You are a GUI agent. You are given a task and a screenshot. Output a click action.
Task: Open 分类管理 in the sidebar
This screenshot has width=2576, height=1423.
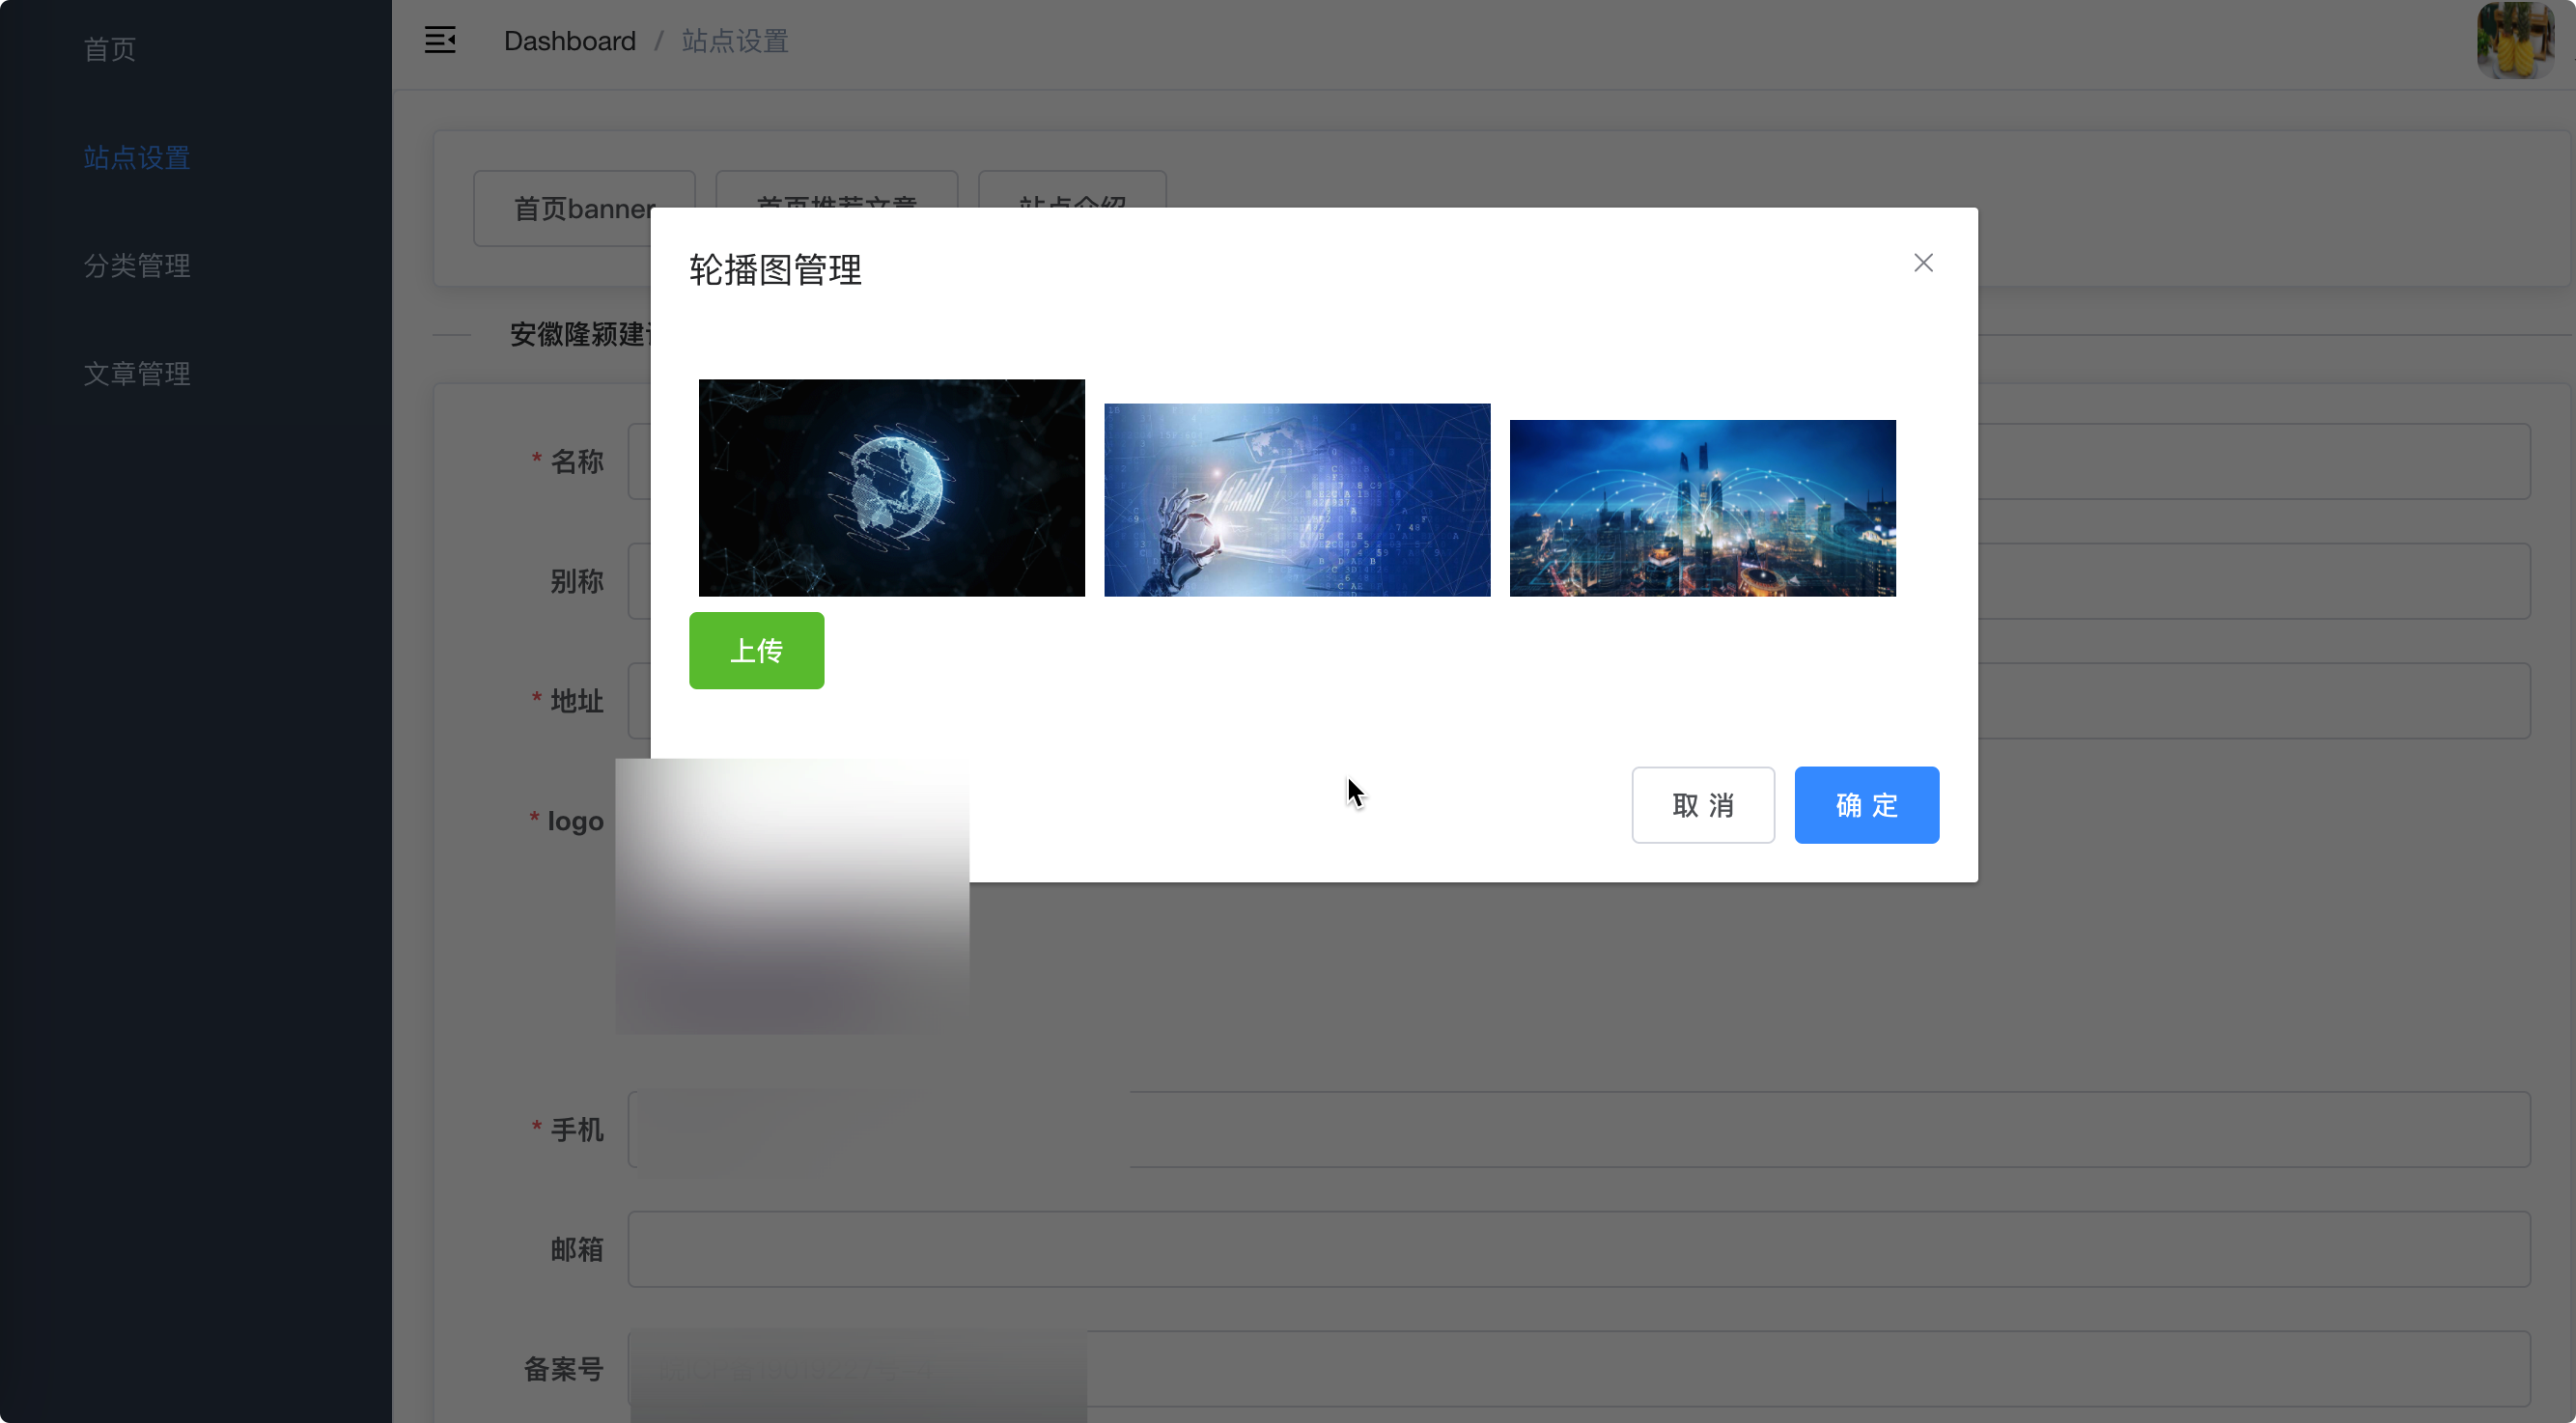point(137,265)
